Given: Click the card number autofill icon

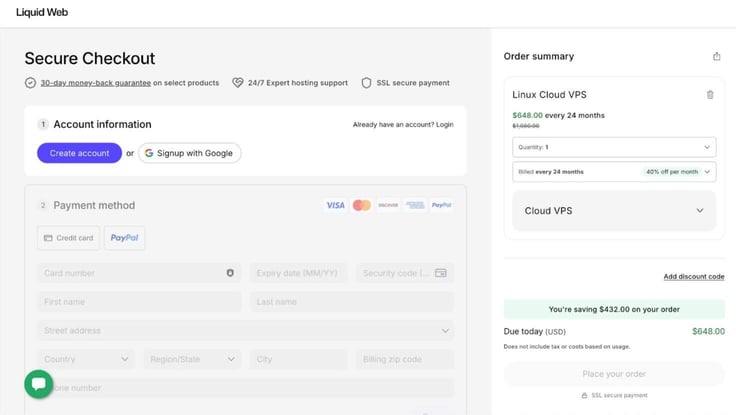Looking at the screenshot, I should click(x=230, y=273).
